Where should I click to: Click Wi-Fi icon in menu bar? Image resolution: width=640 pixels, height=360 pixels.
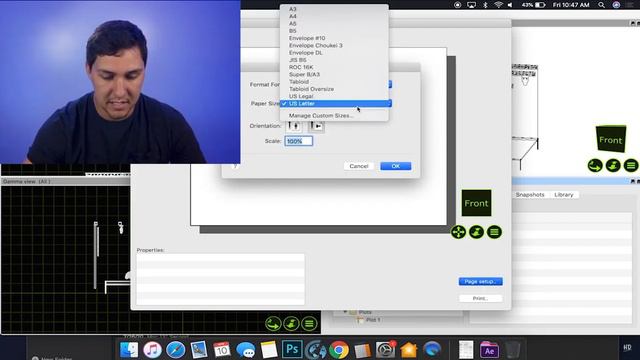[x=498, y=5]
